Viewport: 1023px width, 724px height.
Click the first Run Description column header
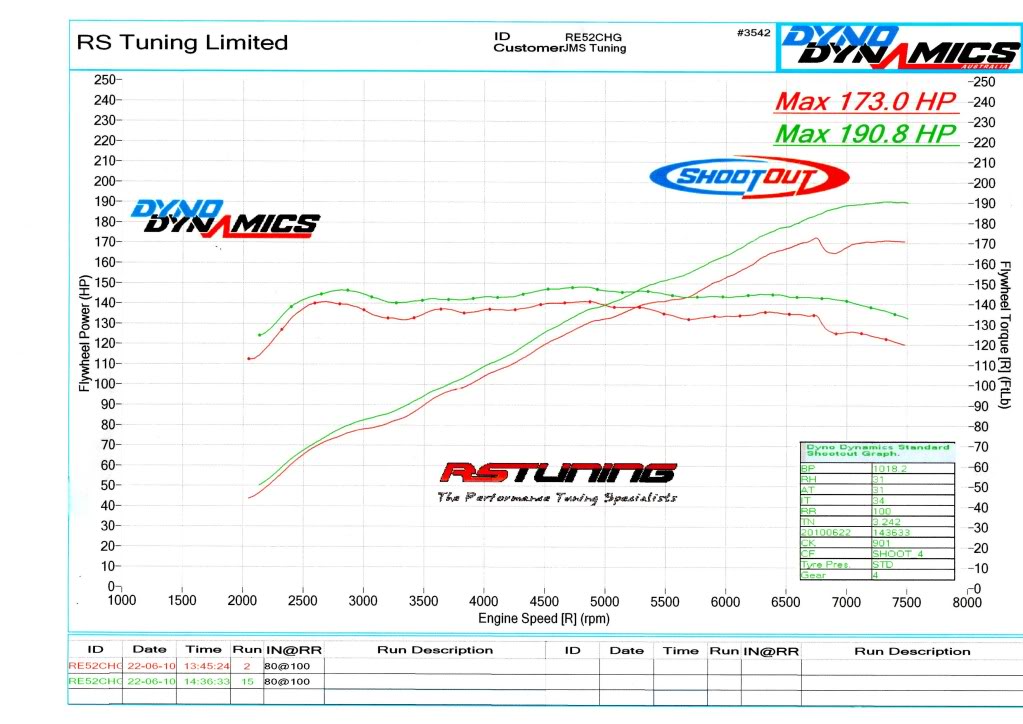[435, 650]
